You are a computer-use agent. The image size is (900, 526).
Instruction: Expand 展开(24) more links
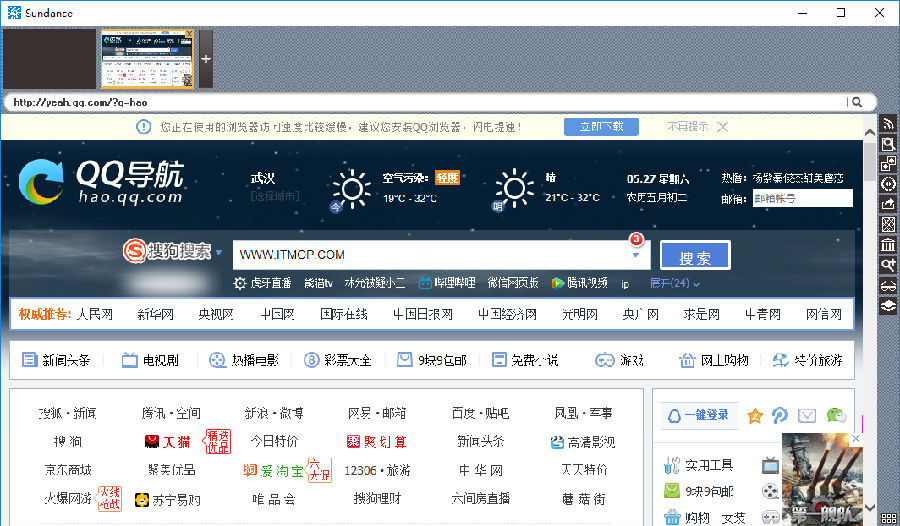674,283
